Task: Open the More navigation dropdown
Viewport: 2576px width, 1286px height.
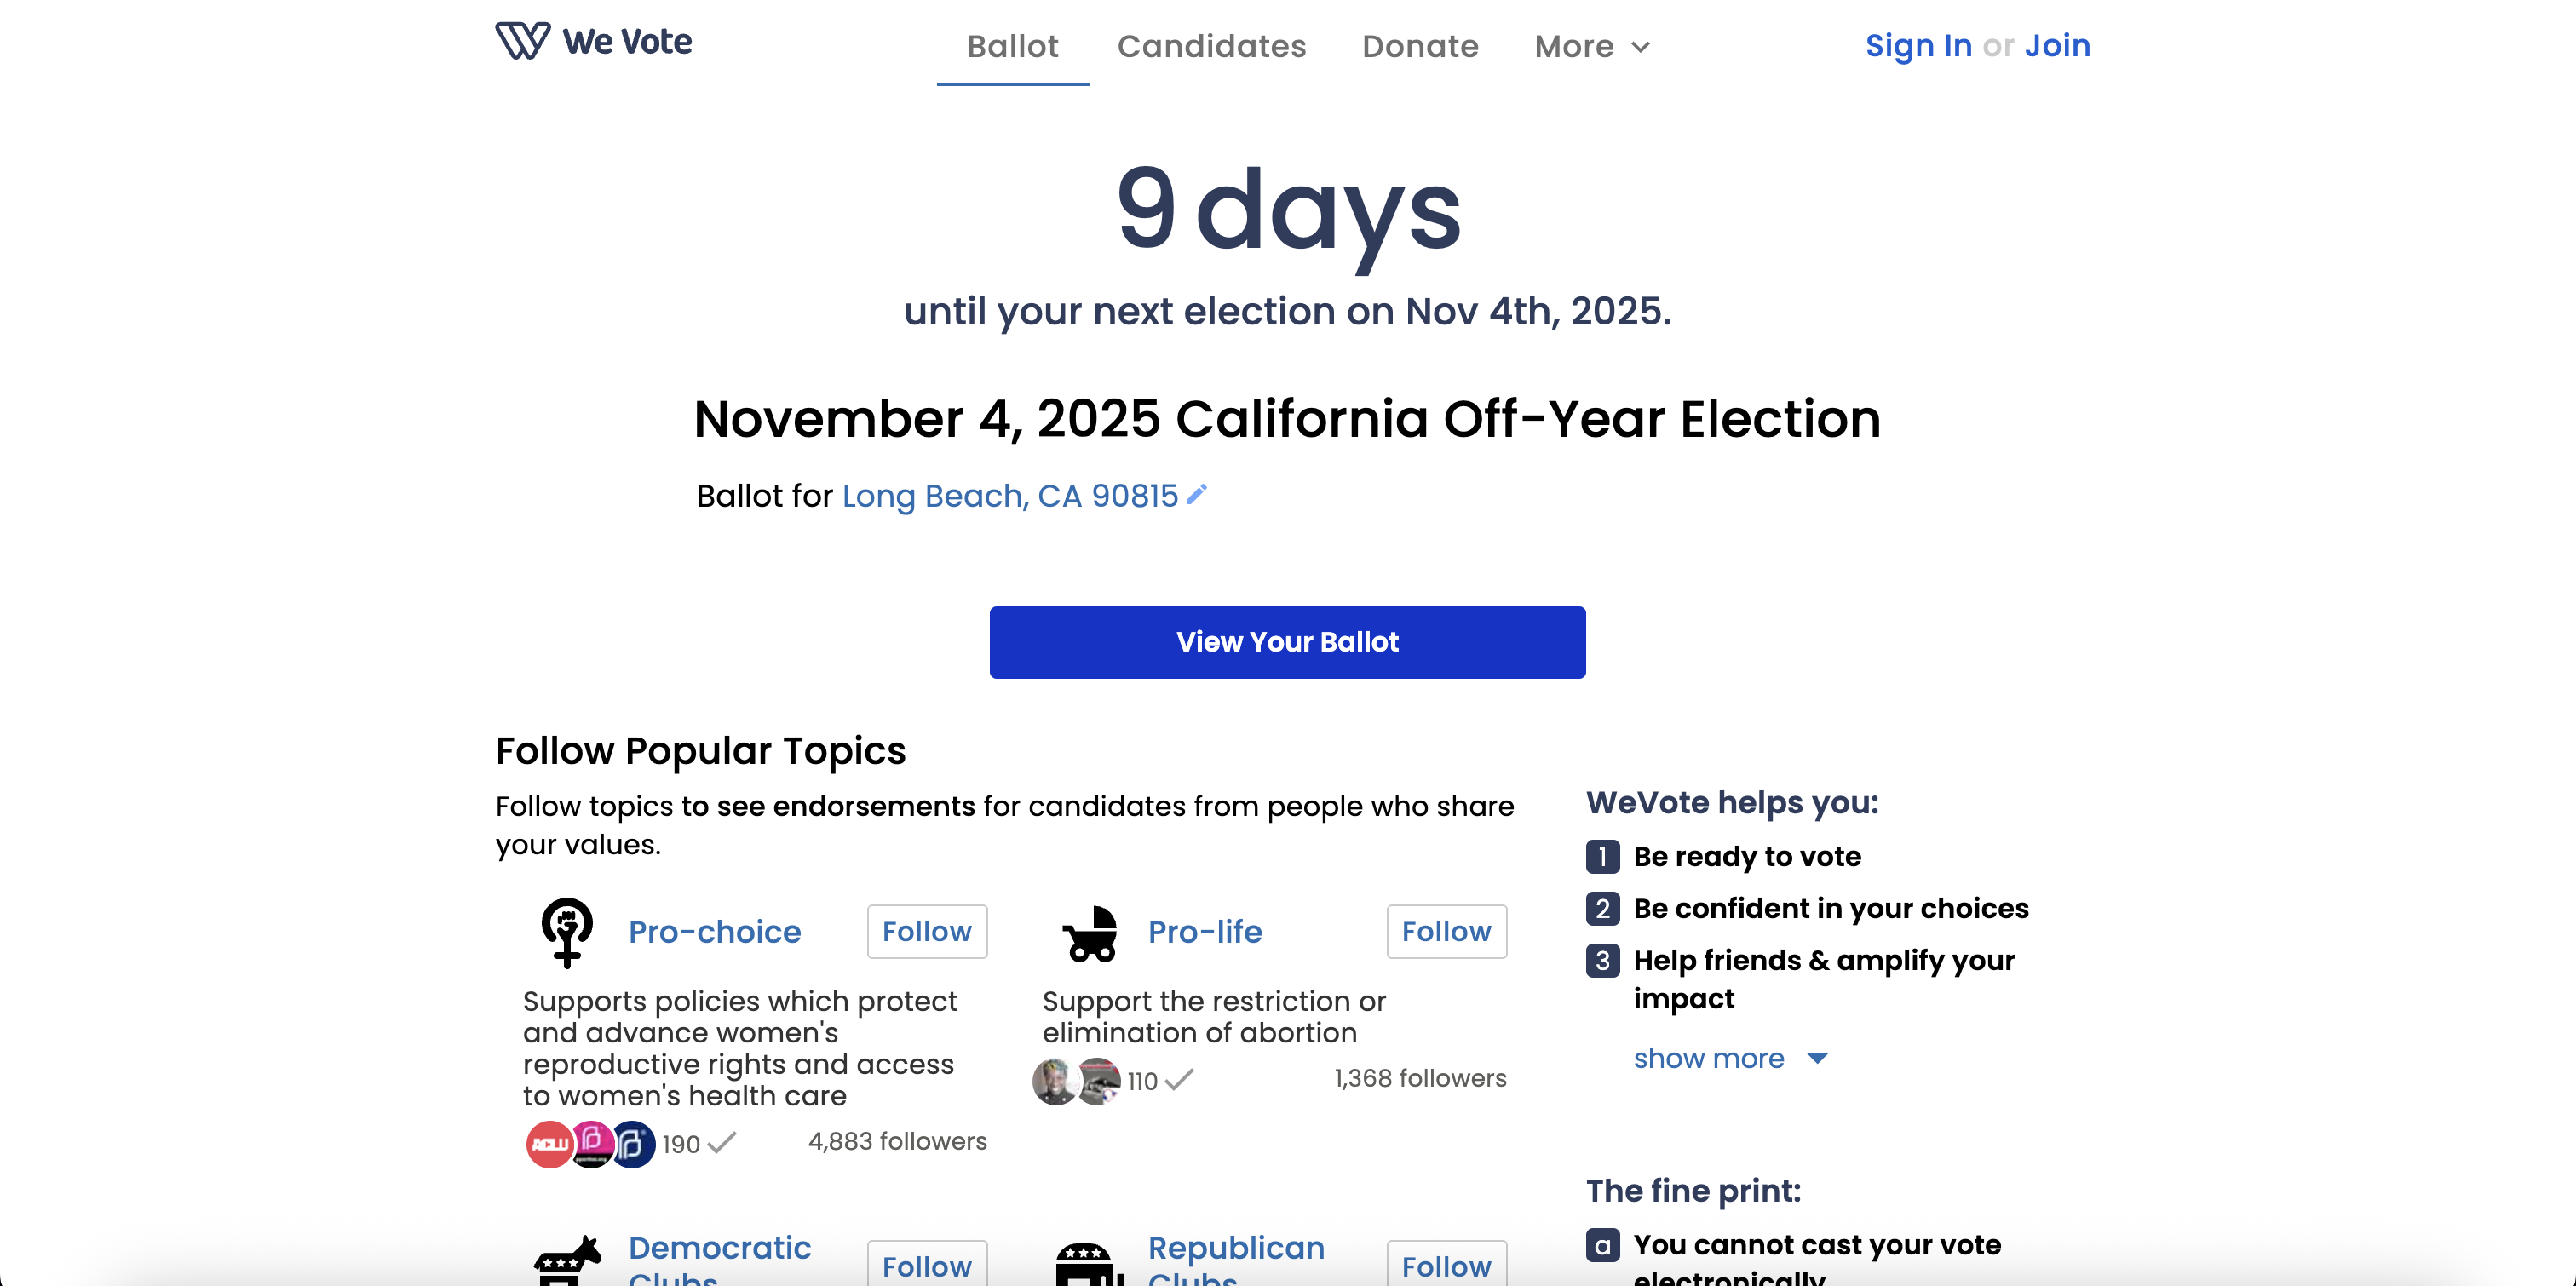Action: (1590, 46)
